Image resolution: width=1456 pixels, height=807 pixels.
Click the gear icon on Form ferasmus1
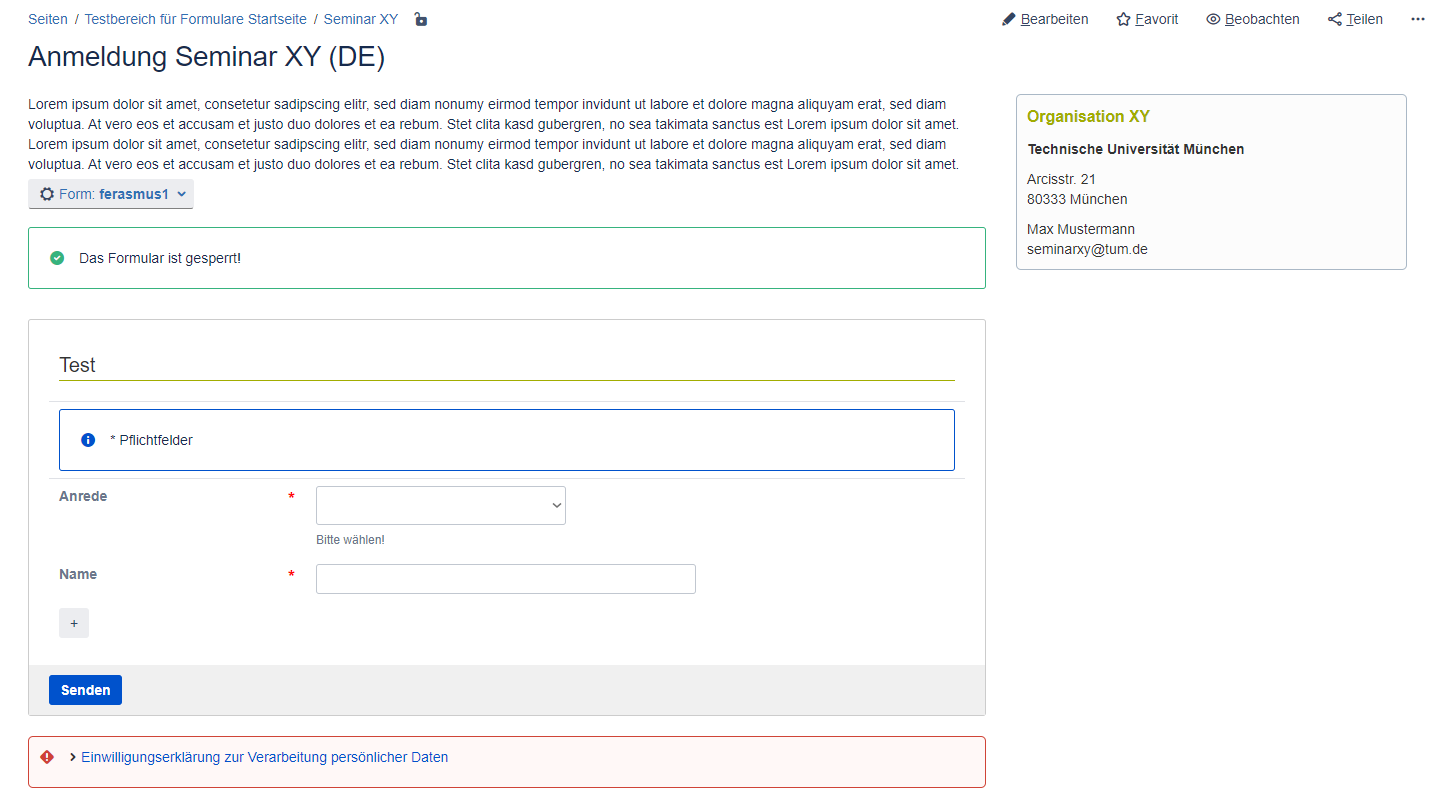(46, 194)
